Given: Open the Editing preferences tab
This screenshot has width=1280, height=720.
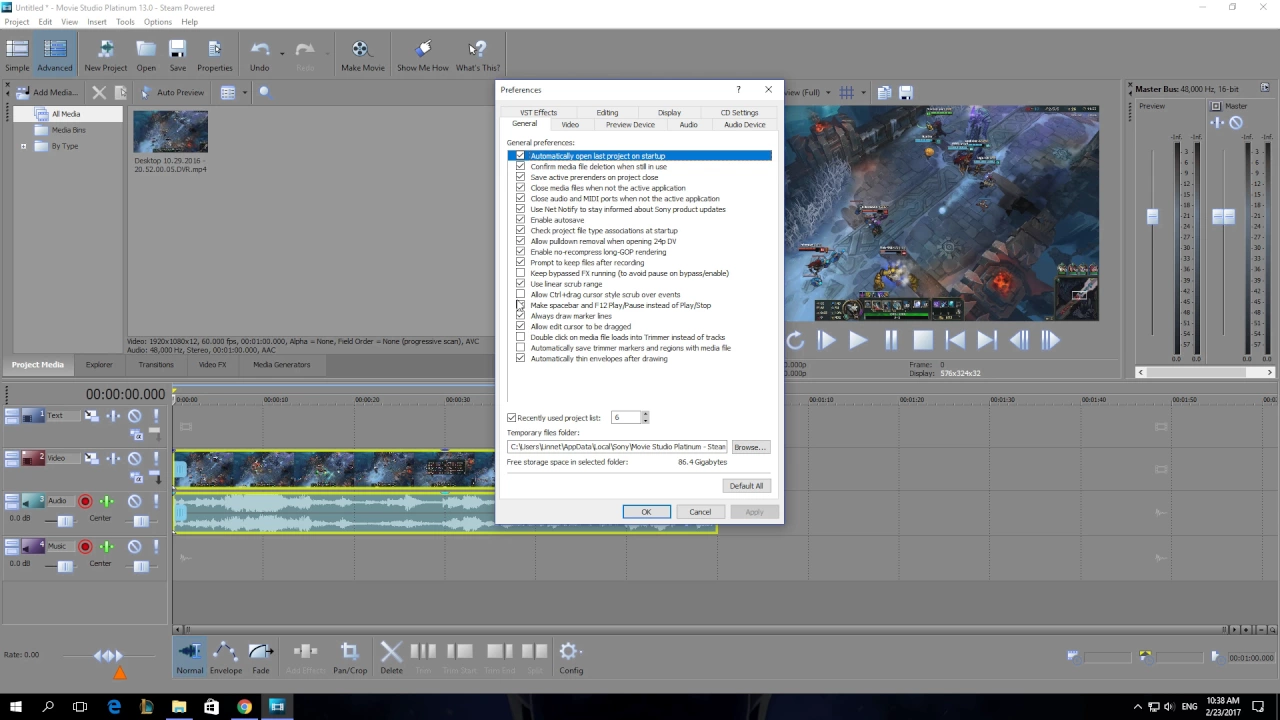Looking at the screenshot, I should [x=607, y=113].
